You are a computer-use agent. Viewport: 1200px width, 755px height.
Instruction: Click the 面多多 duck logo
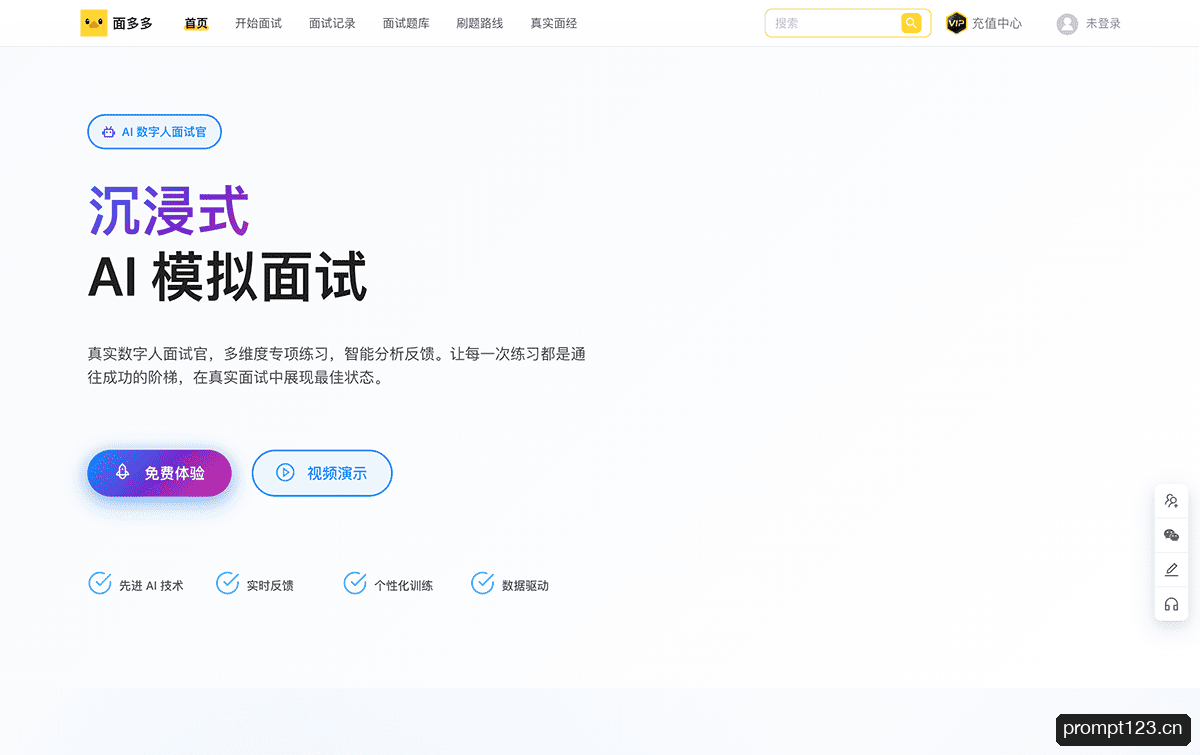[94, 23]
